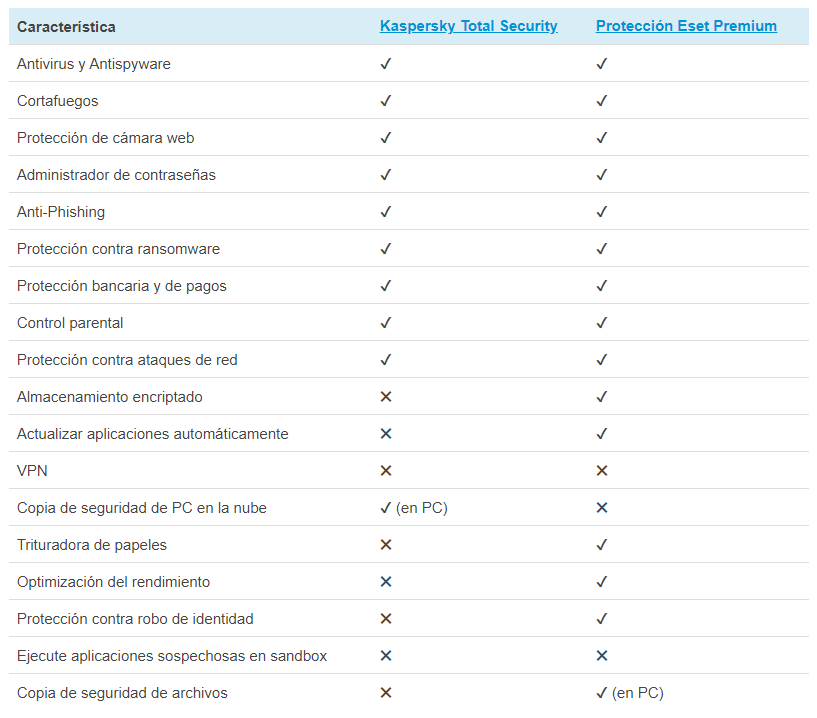Click Kaspersky's X mark in VPN row
817x718 pixels.
click(386, 471)
